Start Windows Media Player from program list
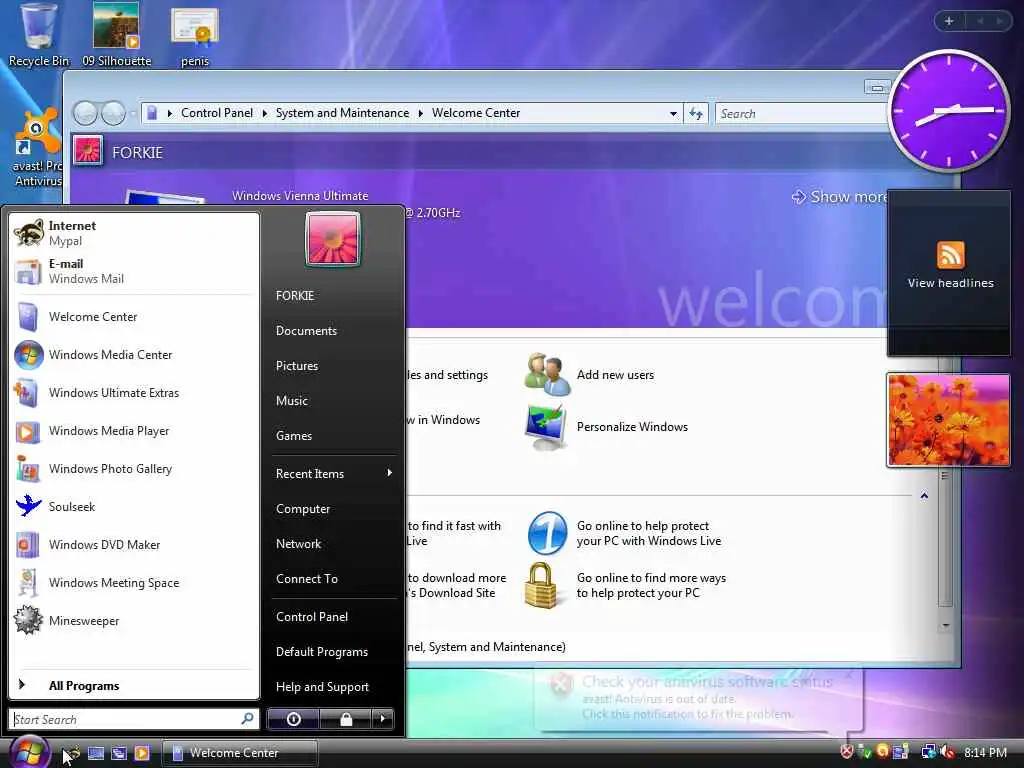The height and width of the screenshot is (768, 1024). click(x=134, y=431)
